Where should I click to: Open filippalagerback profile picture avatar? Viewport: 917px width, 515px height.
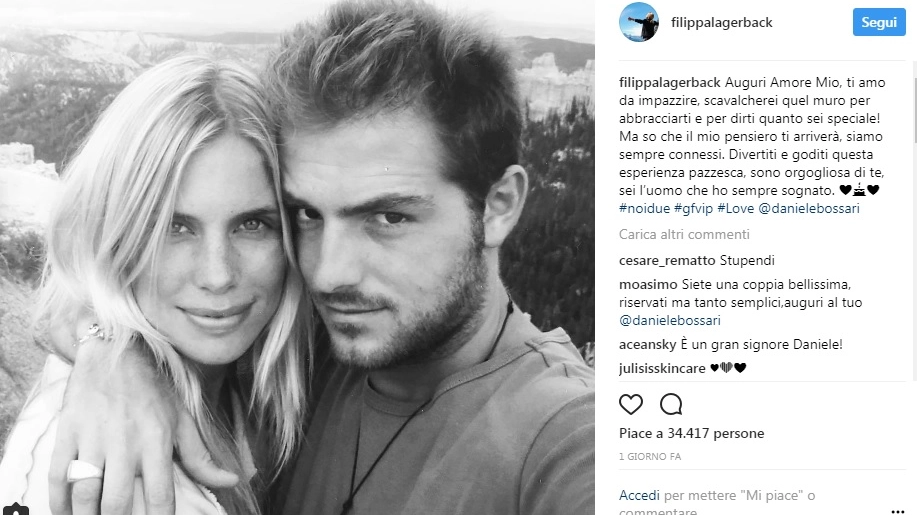point(639,22)
